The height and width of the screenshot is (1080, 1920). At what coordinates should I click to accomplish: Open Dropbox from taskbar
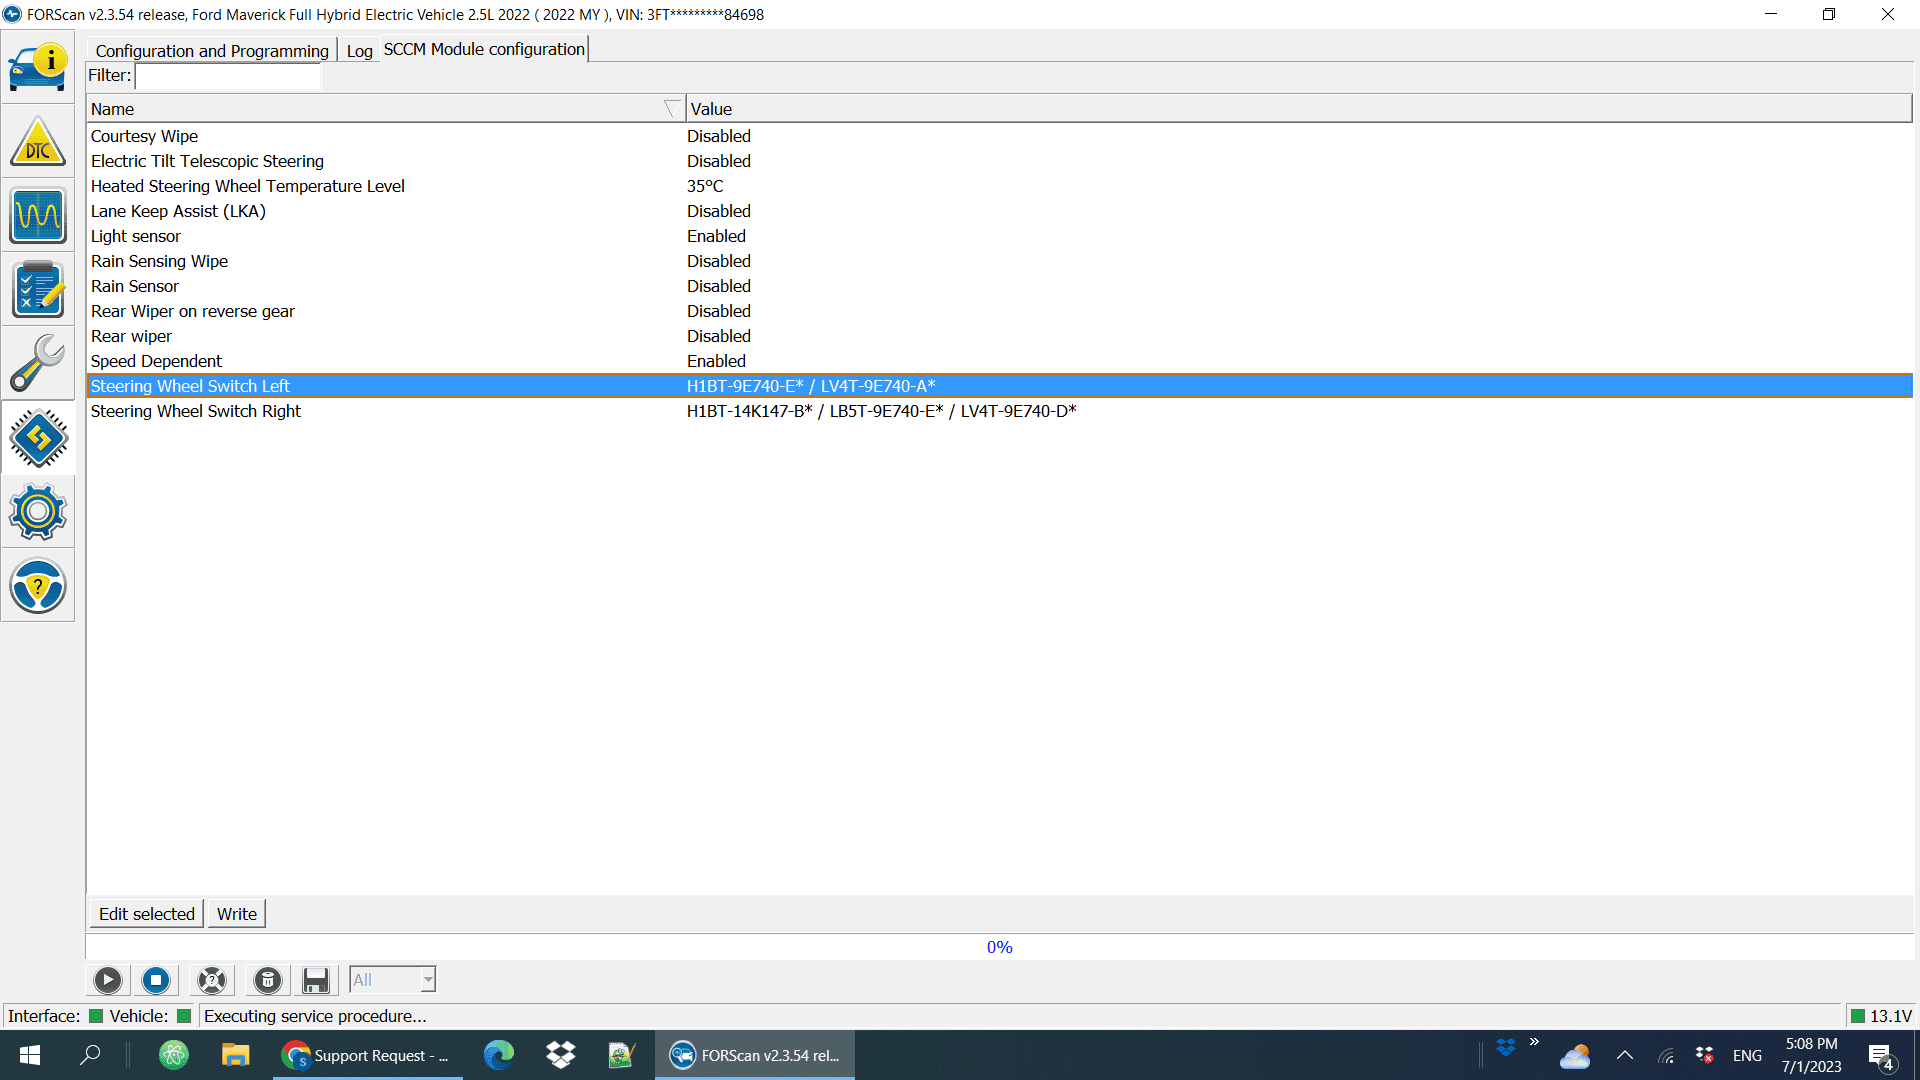tap(560, 1055)
